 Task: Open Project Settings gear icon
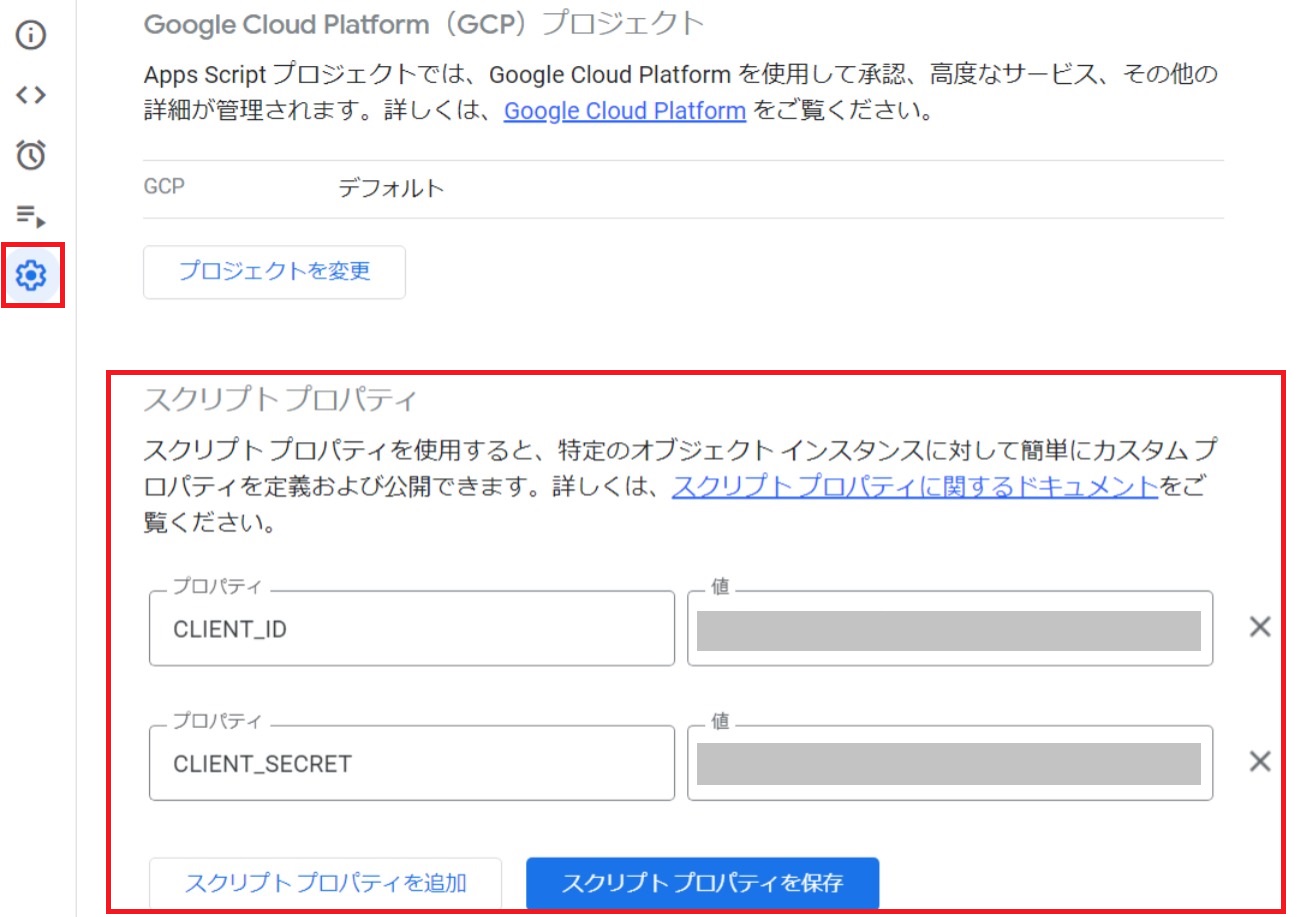coord(32,273)
